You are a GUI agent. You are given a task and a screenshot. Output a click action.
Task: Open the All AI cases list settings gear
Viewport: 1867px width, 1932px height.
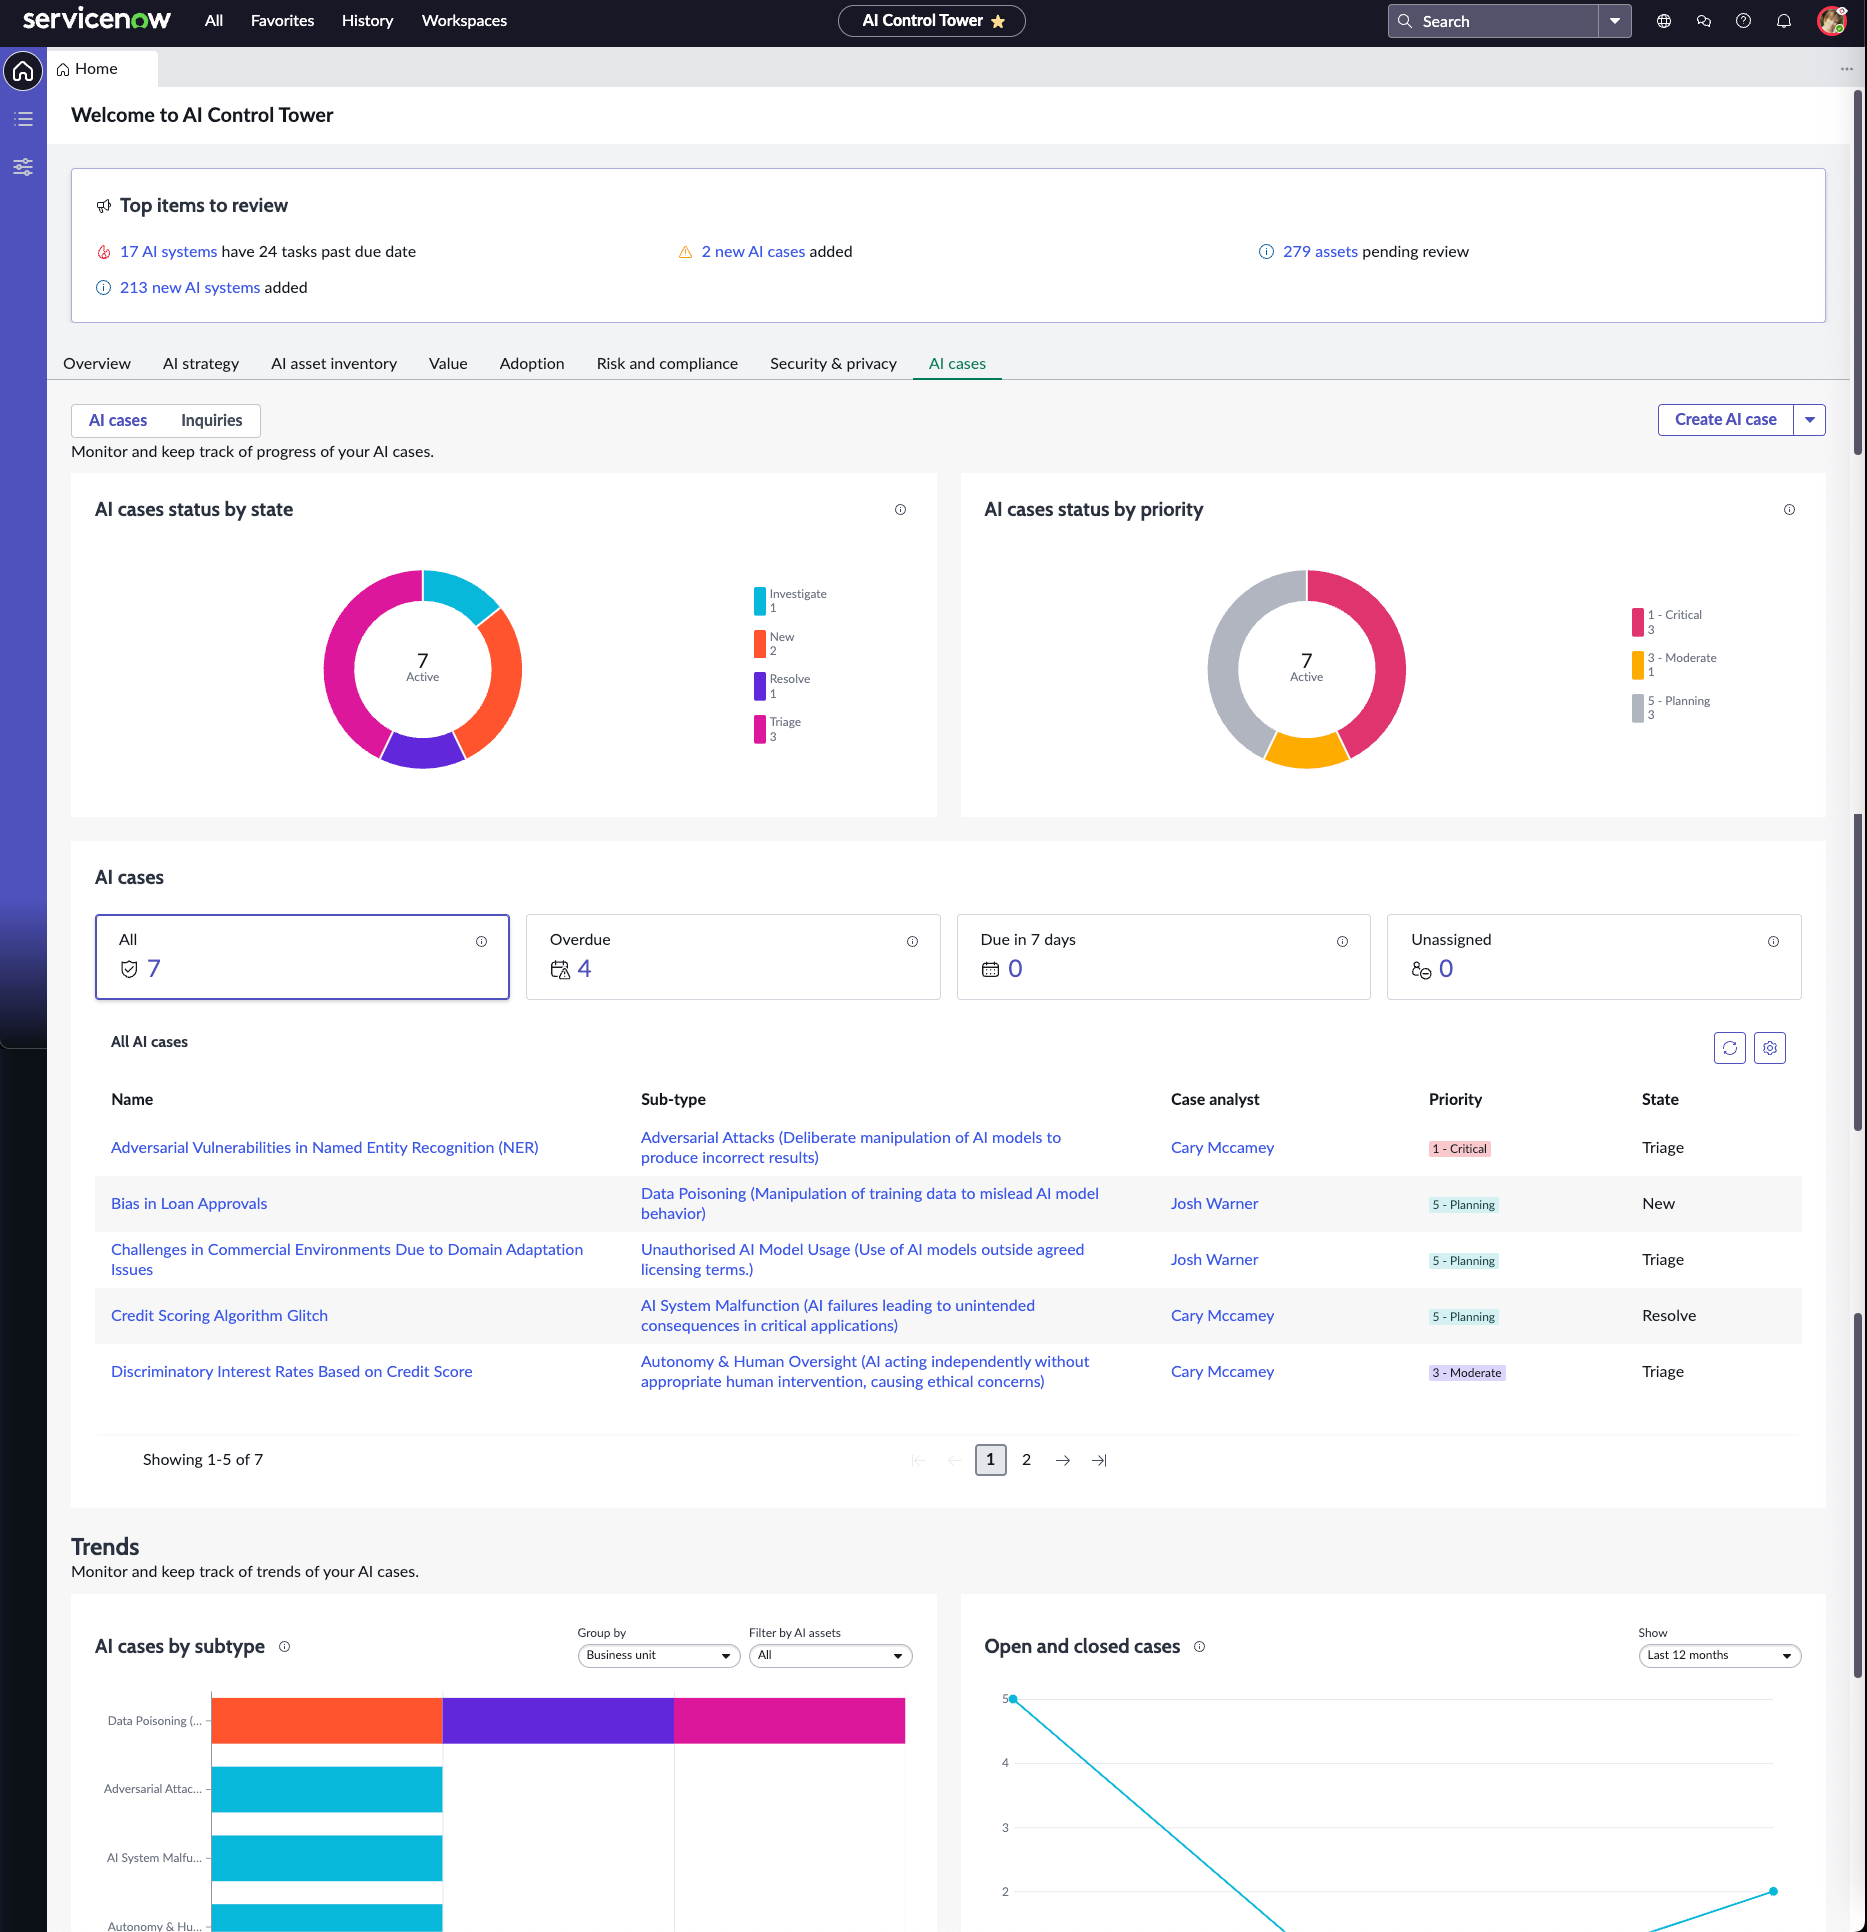coord(1770,1048)
